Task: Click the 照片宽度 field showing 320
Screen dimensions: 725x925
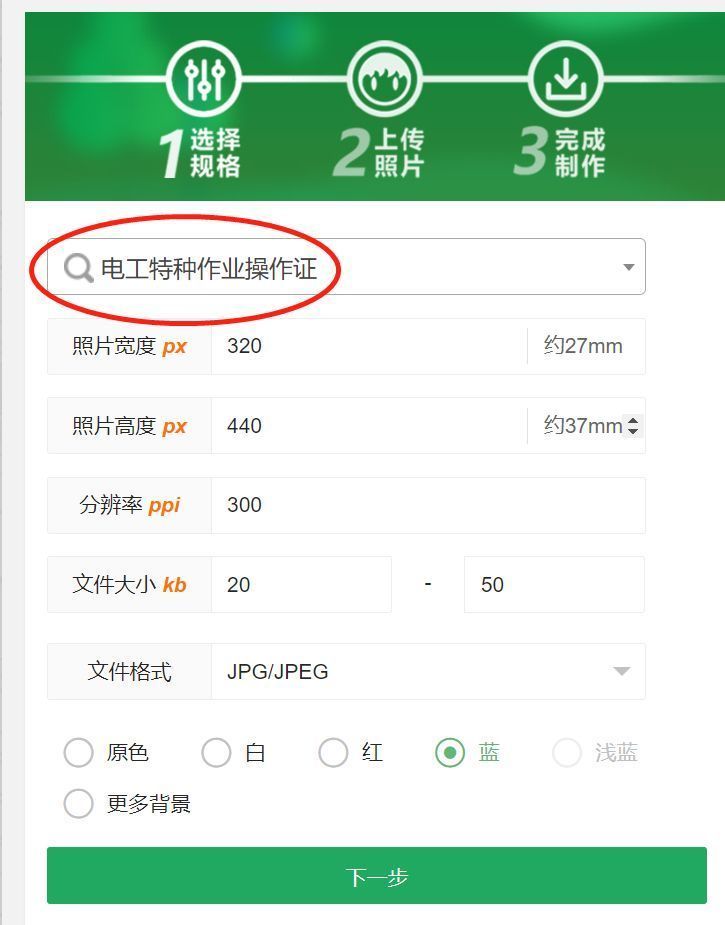Action: [369, 346]
